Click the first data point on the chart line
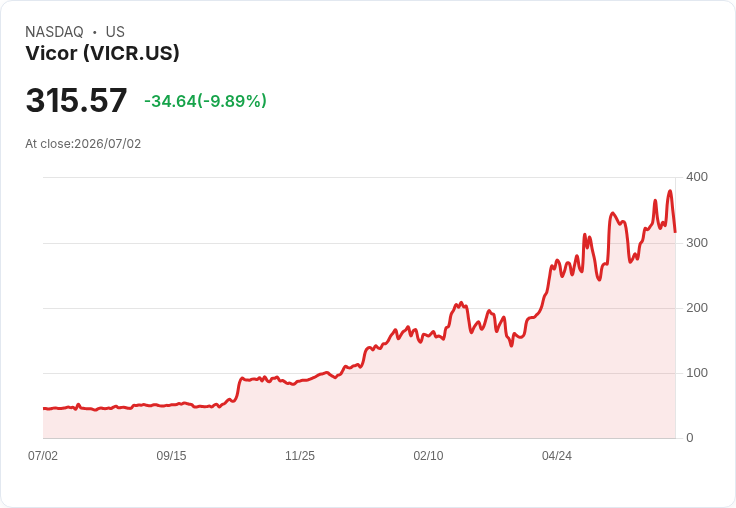This screenshot has height=508, width=736. click(x=44, y=408)
